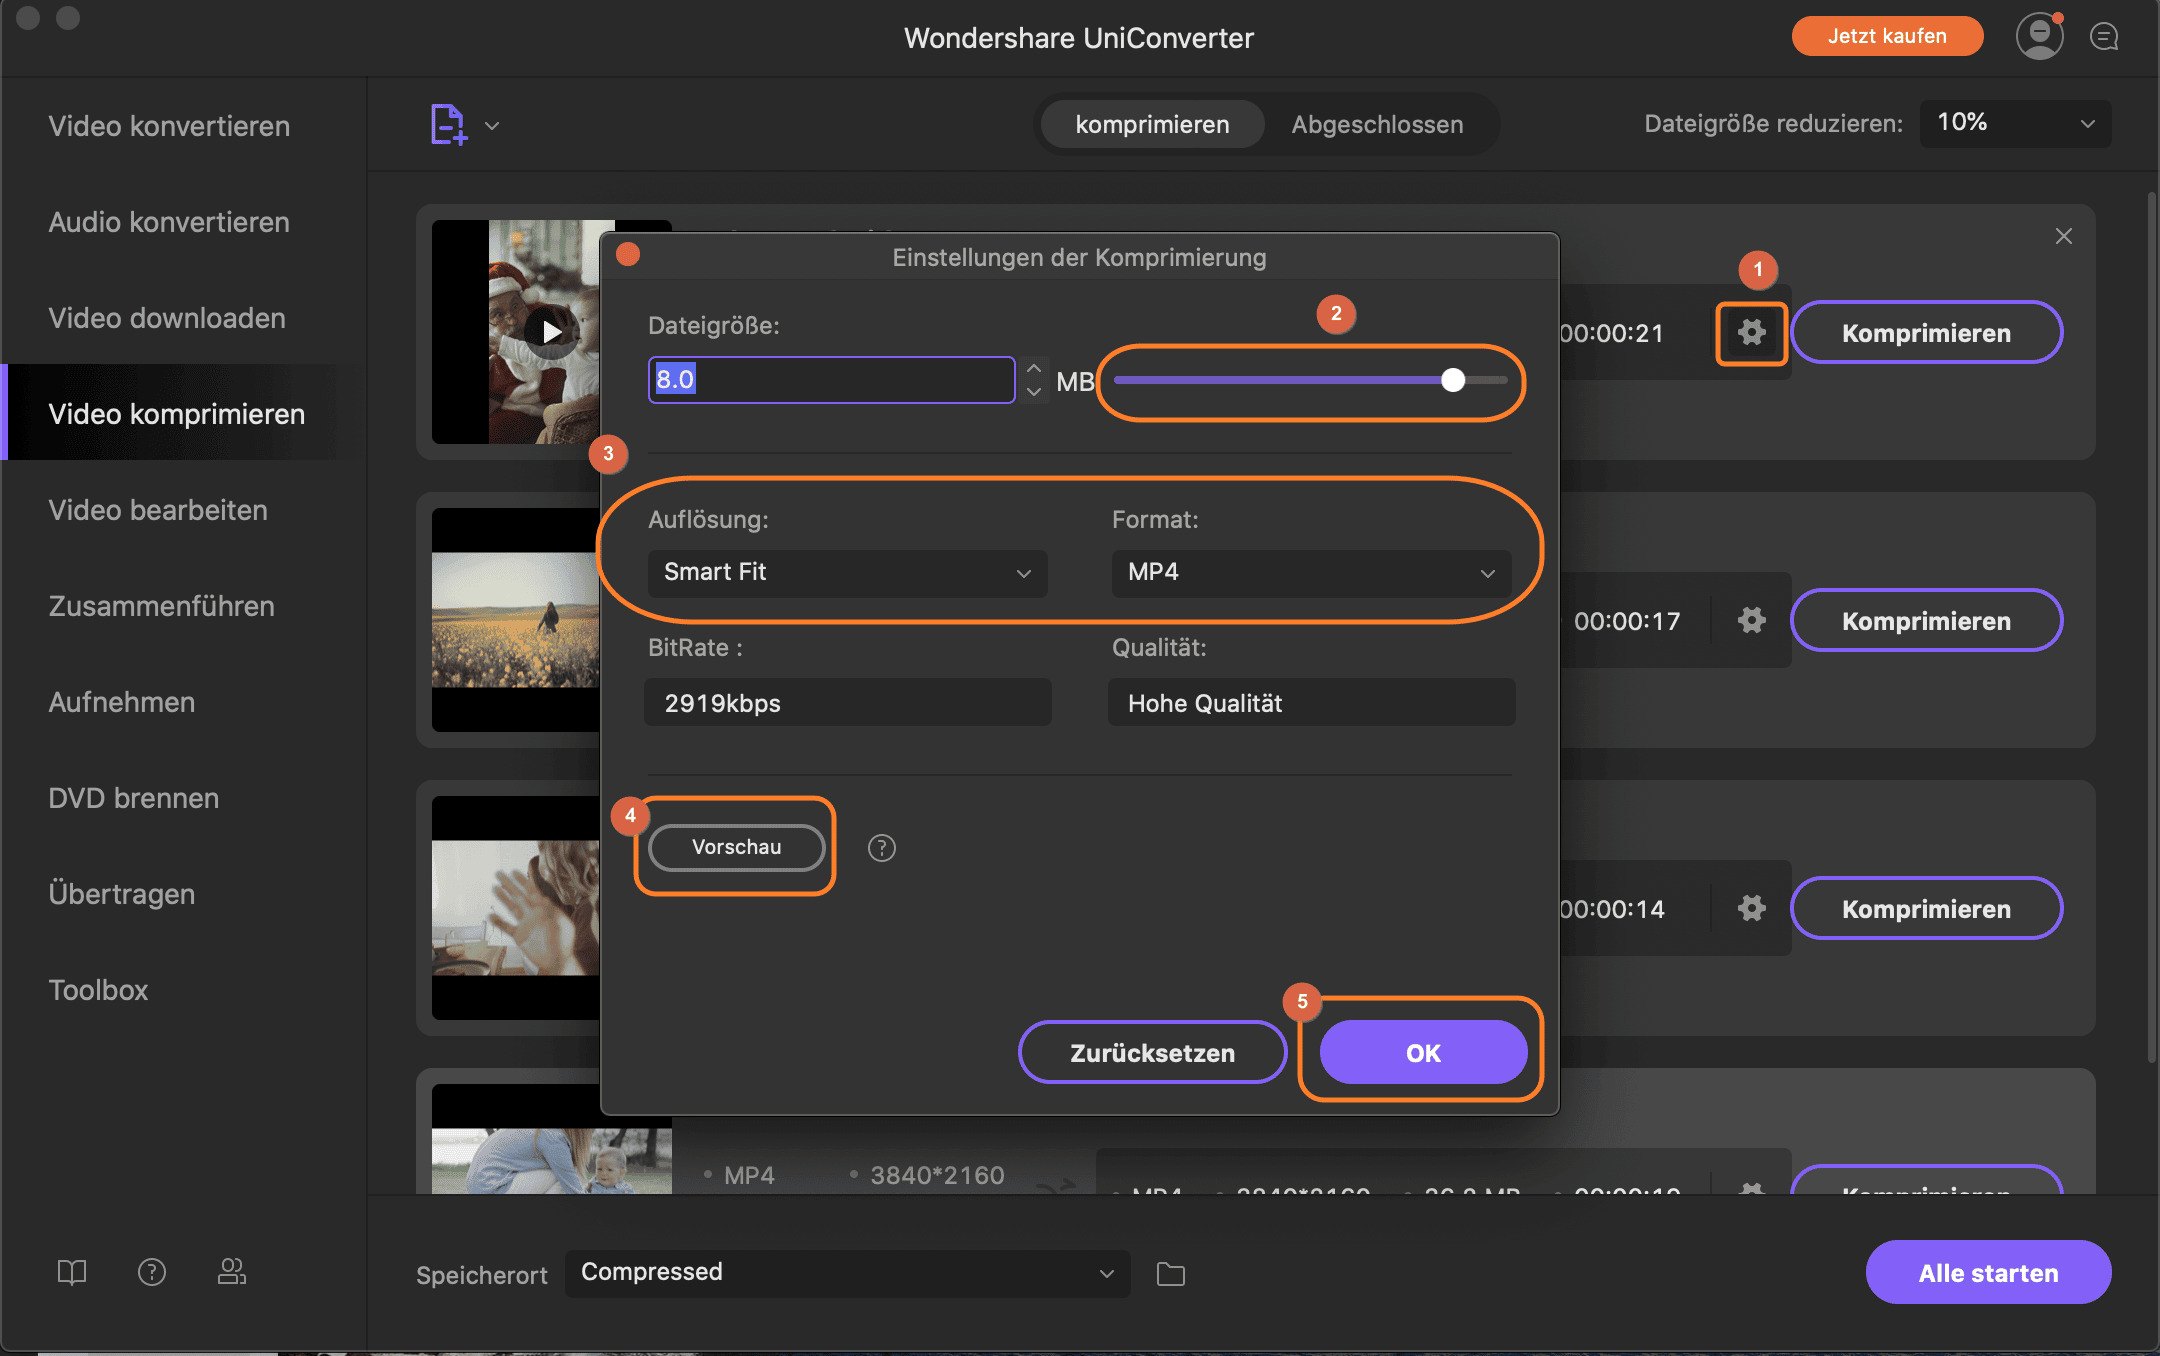Image resolution: width=2160 pixels, height=1356 pixels.
Task: Open DVD brennen in sidebar
Action: pos(133,798)
